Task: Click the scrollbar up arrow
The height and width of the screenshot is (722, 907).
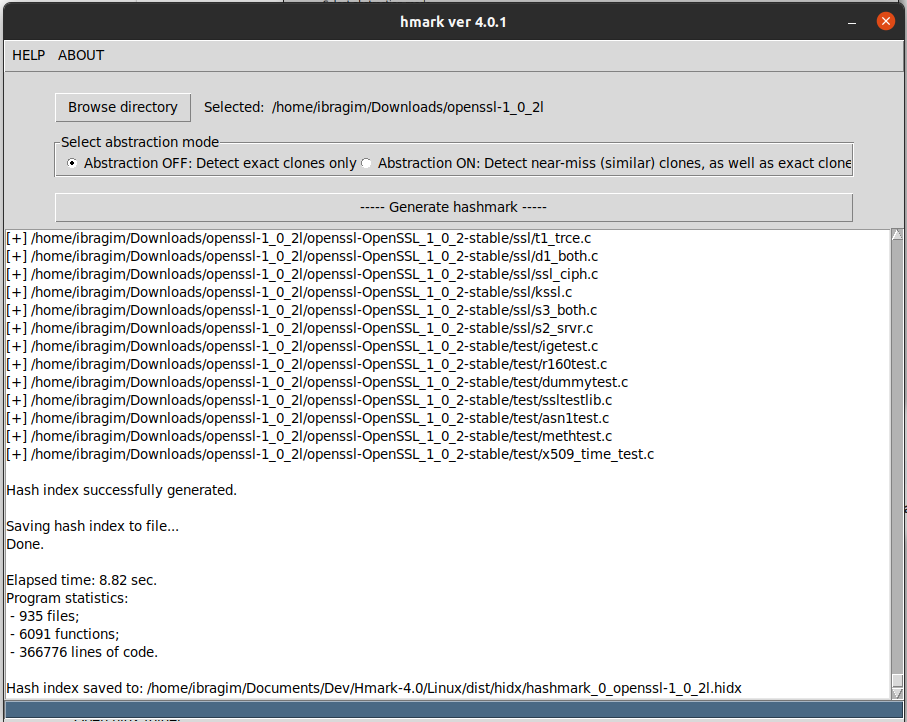Action: [897, 237]
